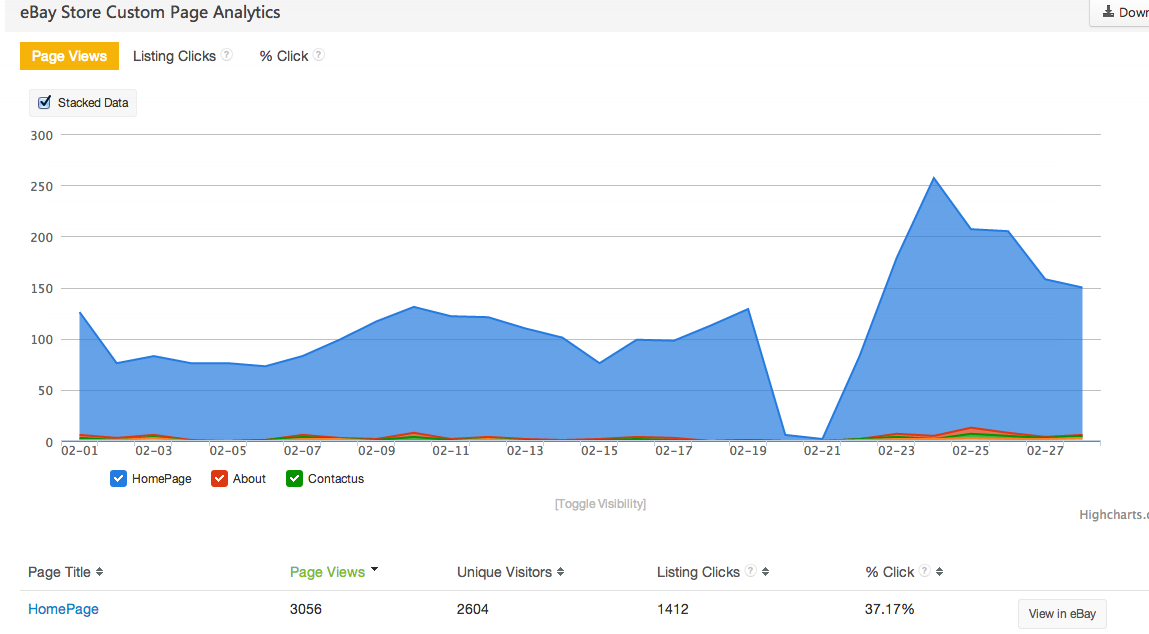Select the Page Views tab
Viewport: 1149px width, 634px height.
point(69,56)
